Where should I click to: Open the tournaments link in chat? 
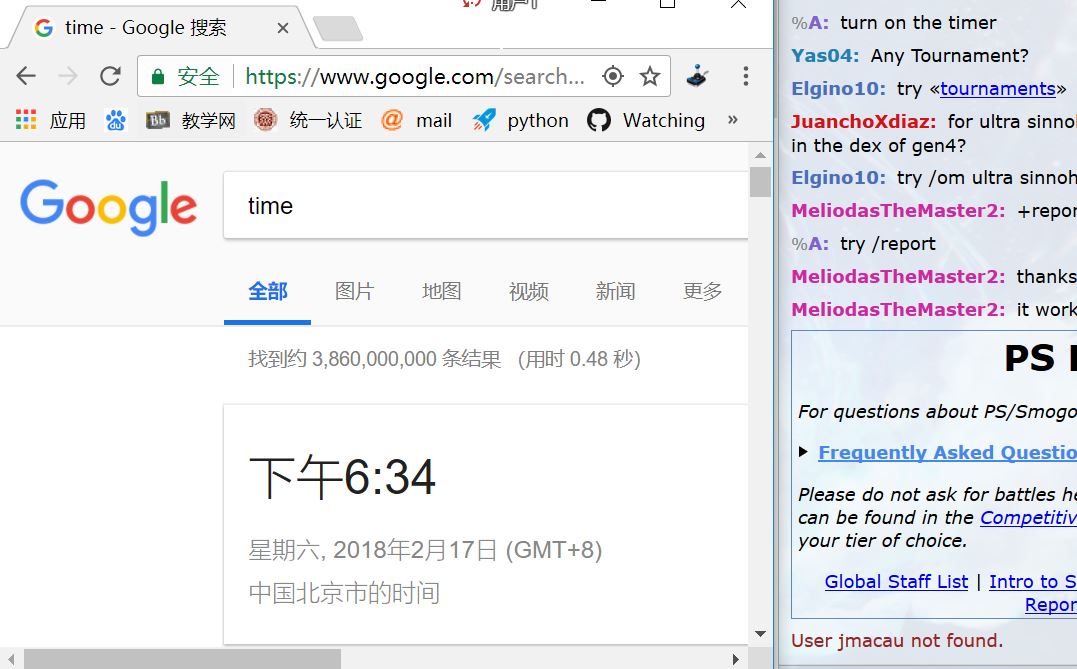(997, 88)
